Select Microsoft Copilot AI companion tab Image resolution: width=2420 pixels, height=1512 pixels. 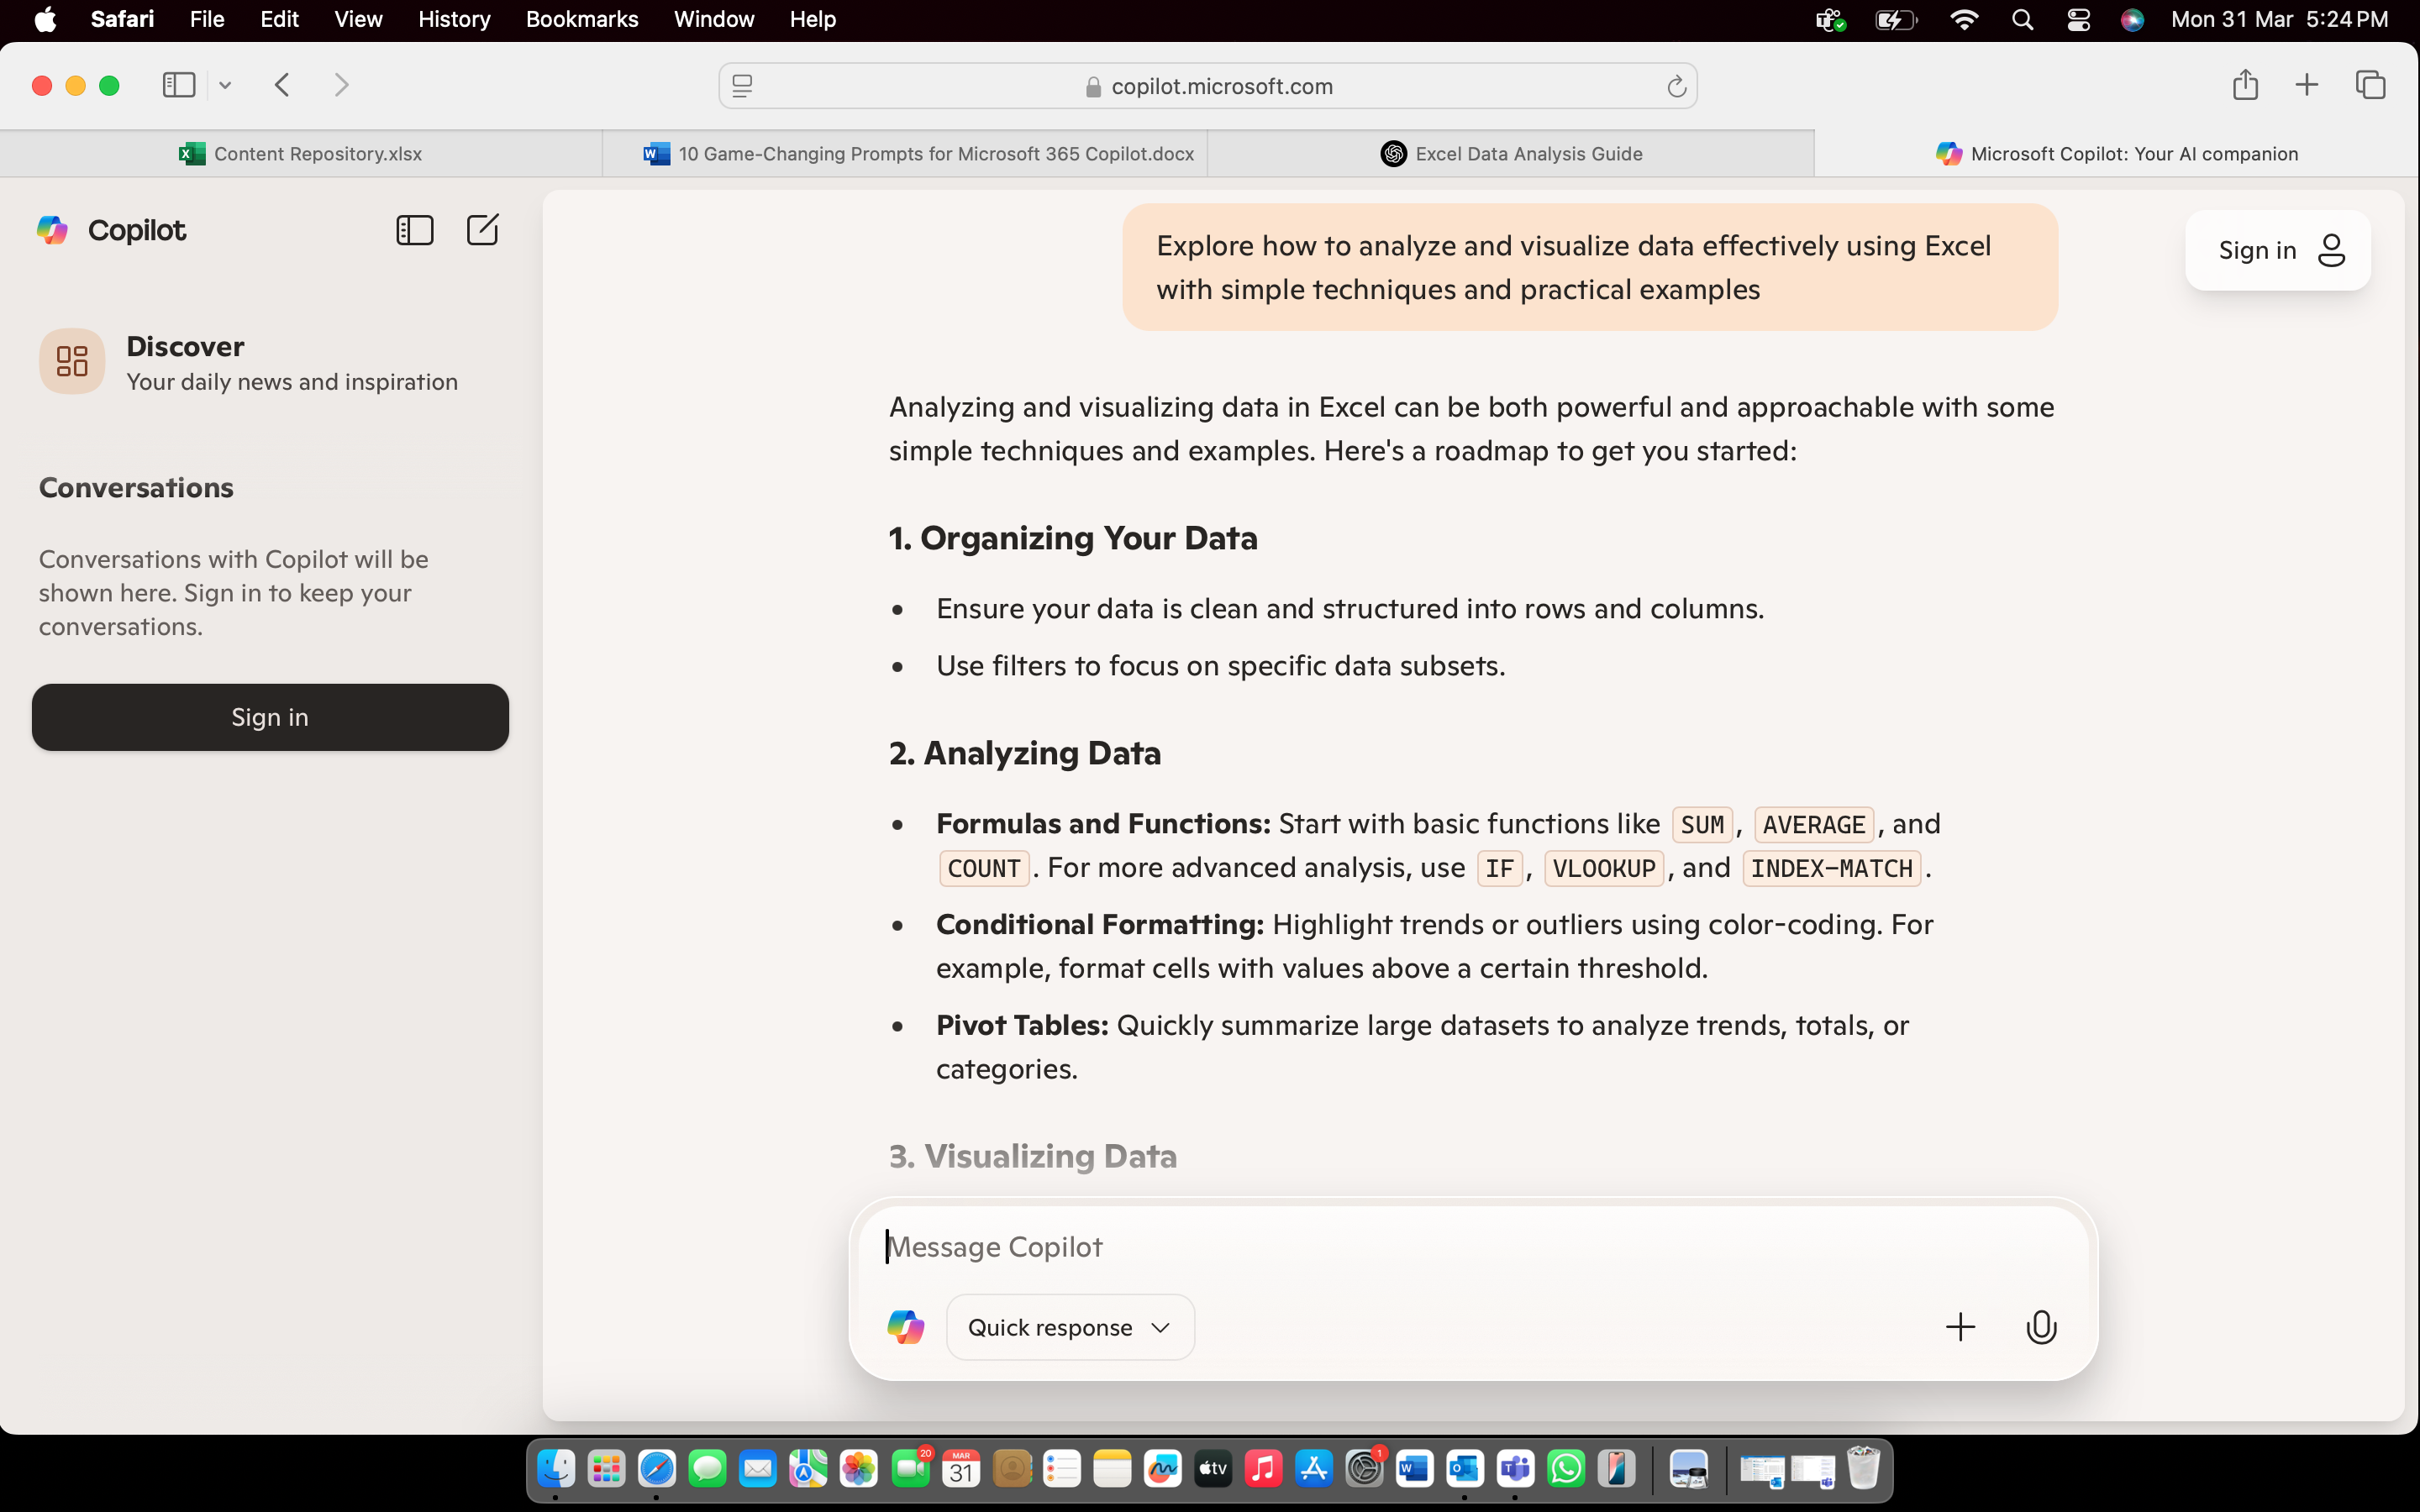(2116, 154)
